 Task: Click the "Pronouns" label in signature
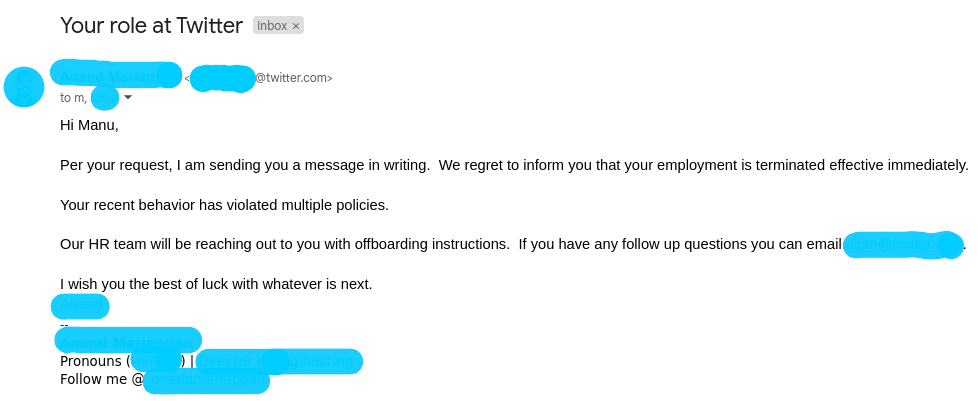91,361
